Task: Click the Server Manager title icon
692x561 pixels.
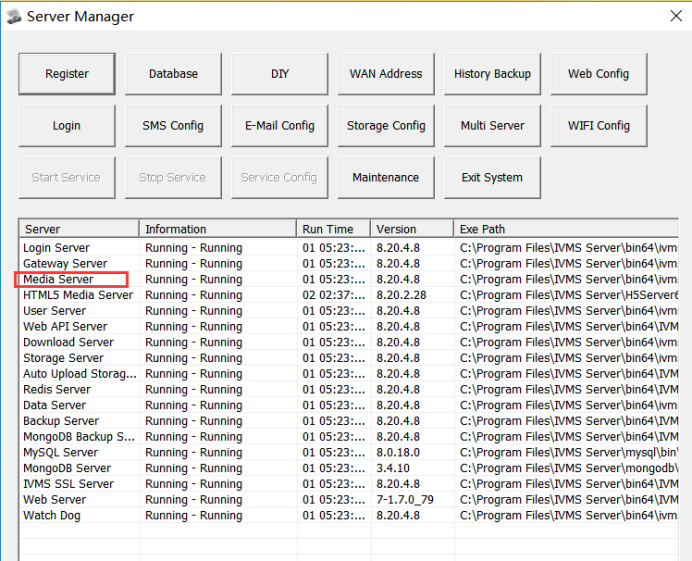Action: point(14,17)
